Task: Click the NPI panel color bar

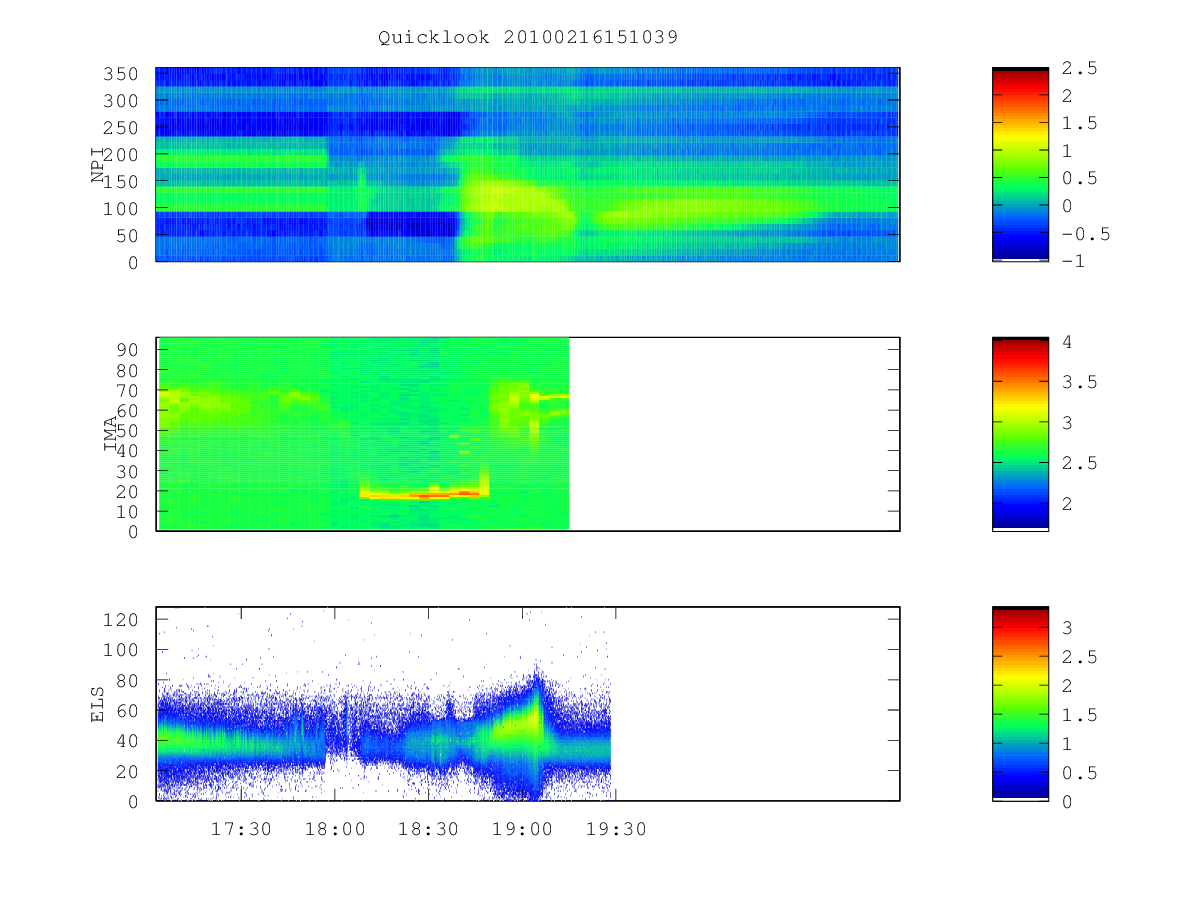Action: click(1020, 164)
